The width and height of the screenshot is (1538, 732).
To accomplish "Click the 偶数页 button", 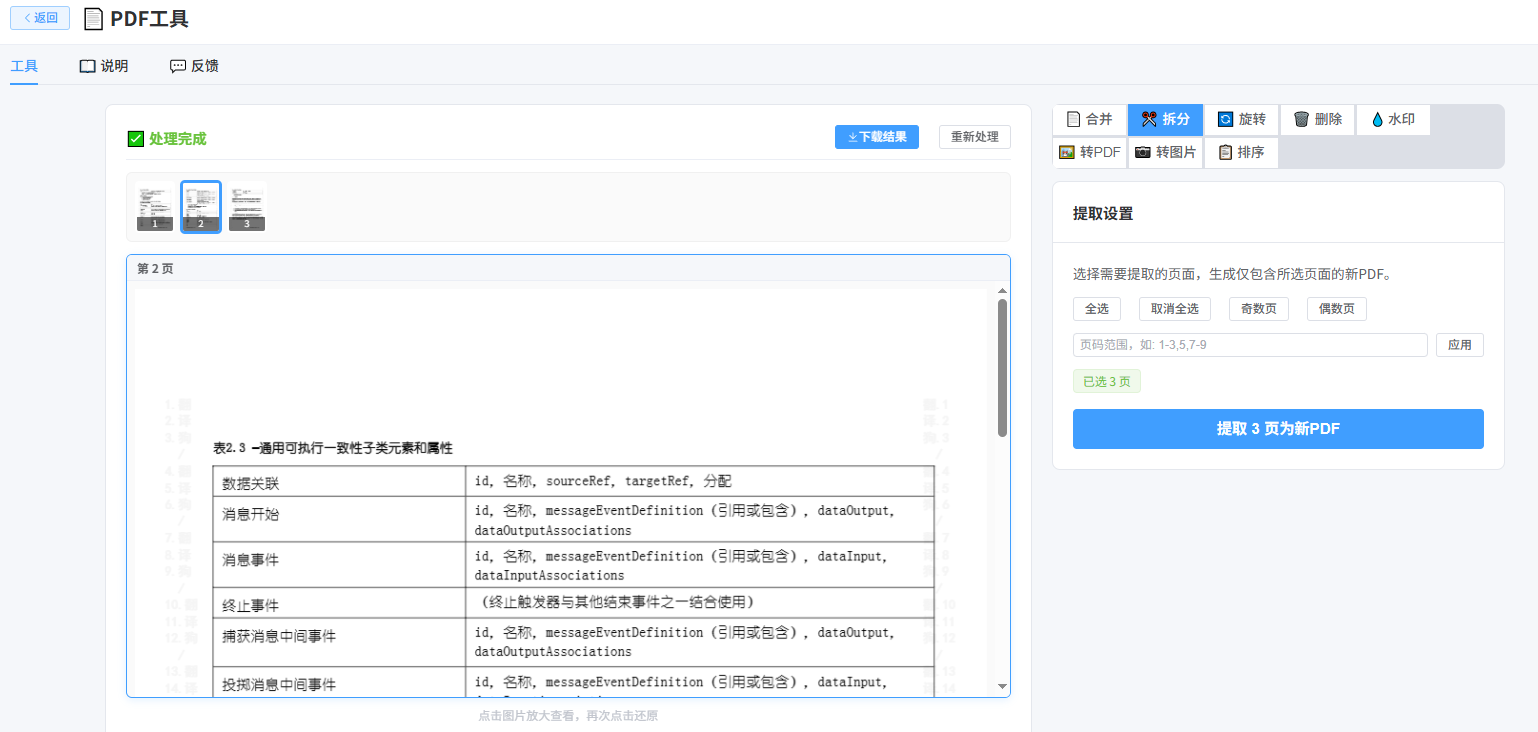I will coord(1337,309).
